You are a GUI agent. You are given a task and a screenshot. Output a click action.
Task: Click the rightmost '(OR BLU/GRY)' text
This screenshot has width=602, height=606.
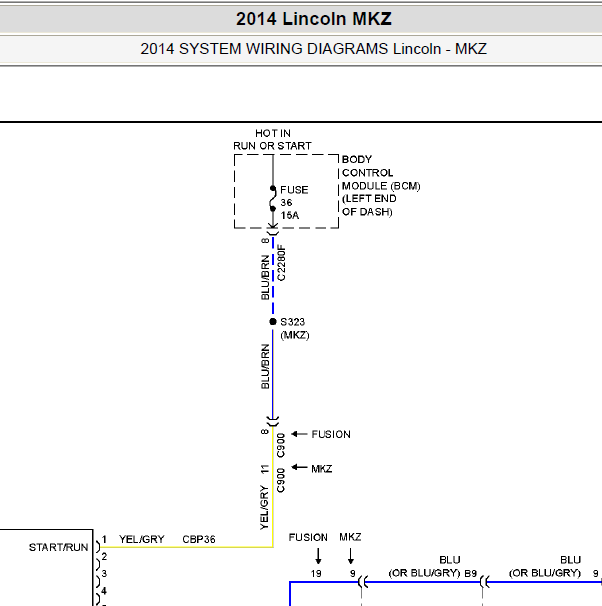[x=545, y=573]
